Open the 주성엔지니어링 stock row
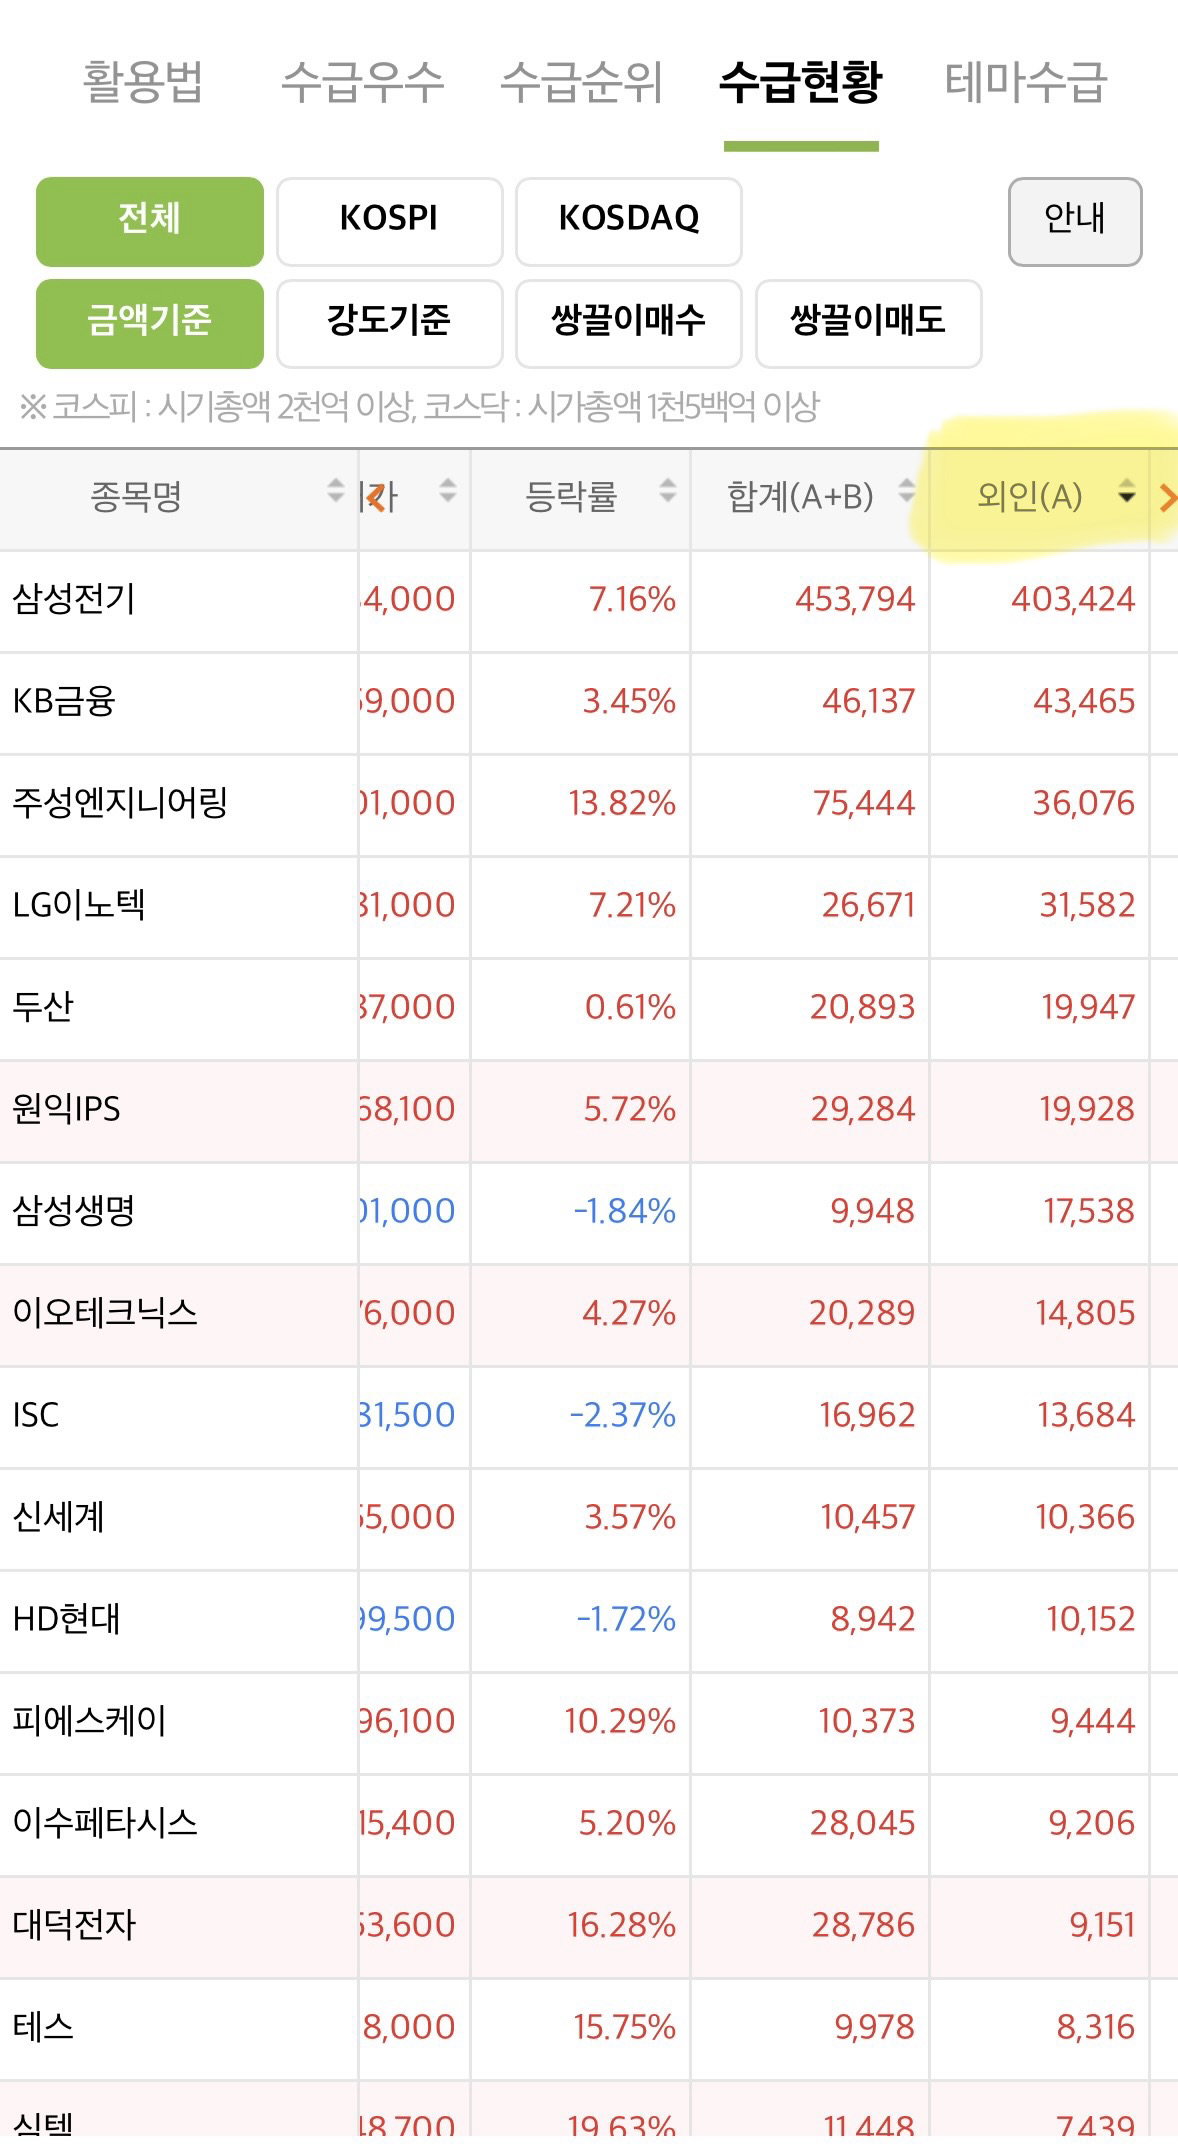 (x=589, y=804)
